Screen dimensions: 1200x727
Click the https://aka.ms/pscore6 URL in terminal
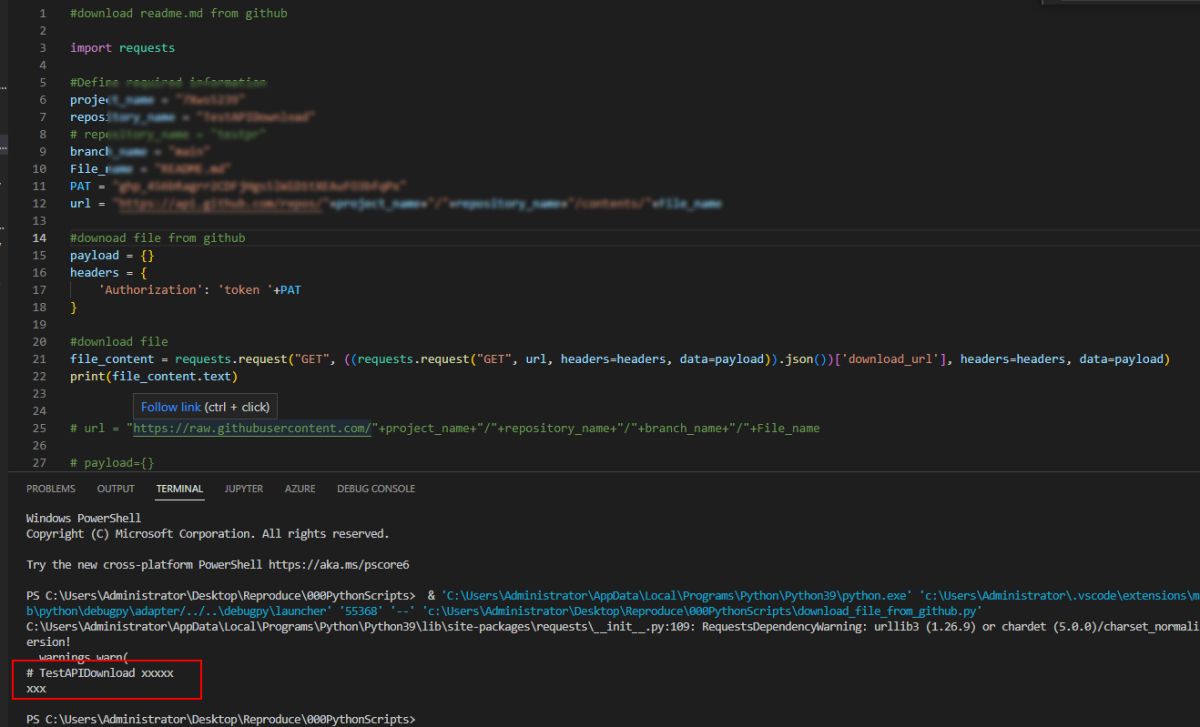coord(339,565)
